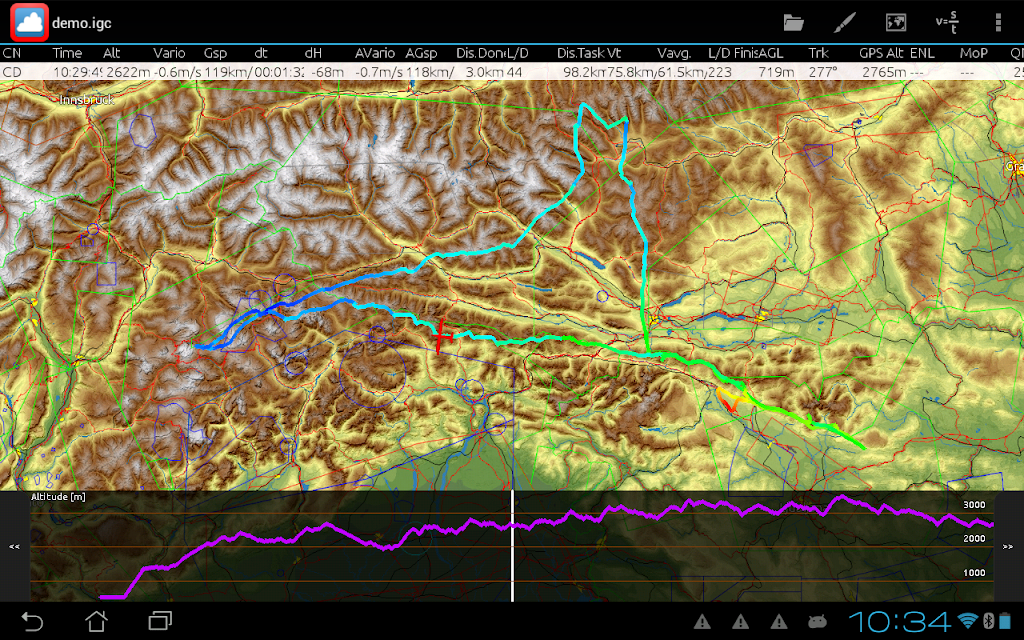The height and width of the screenshot is (640, 1024).
Task: Select the MoP column header
Action: click(x=973, y=53)
